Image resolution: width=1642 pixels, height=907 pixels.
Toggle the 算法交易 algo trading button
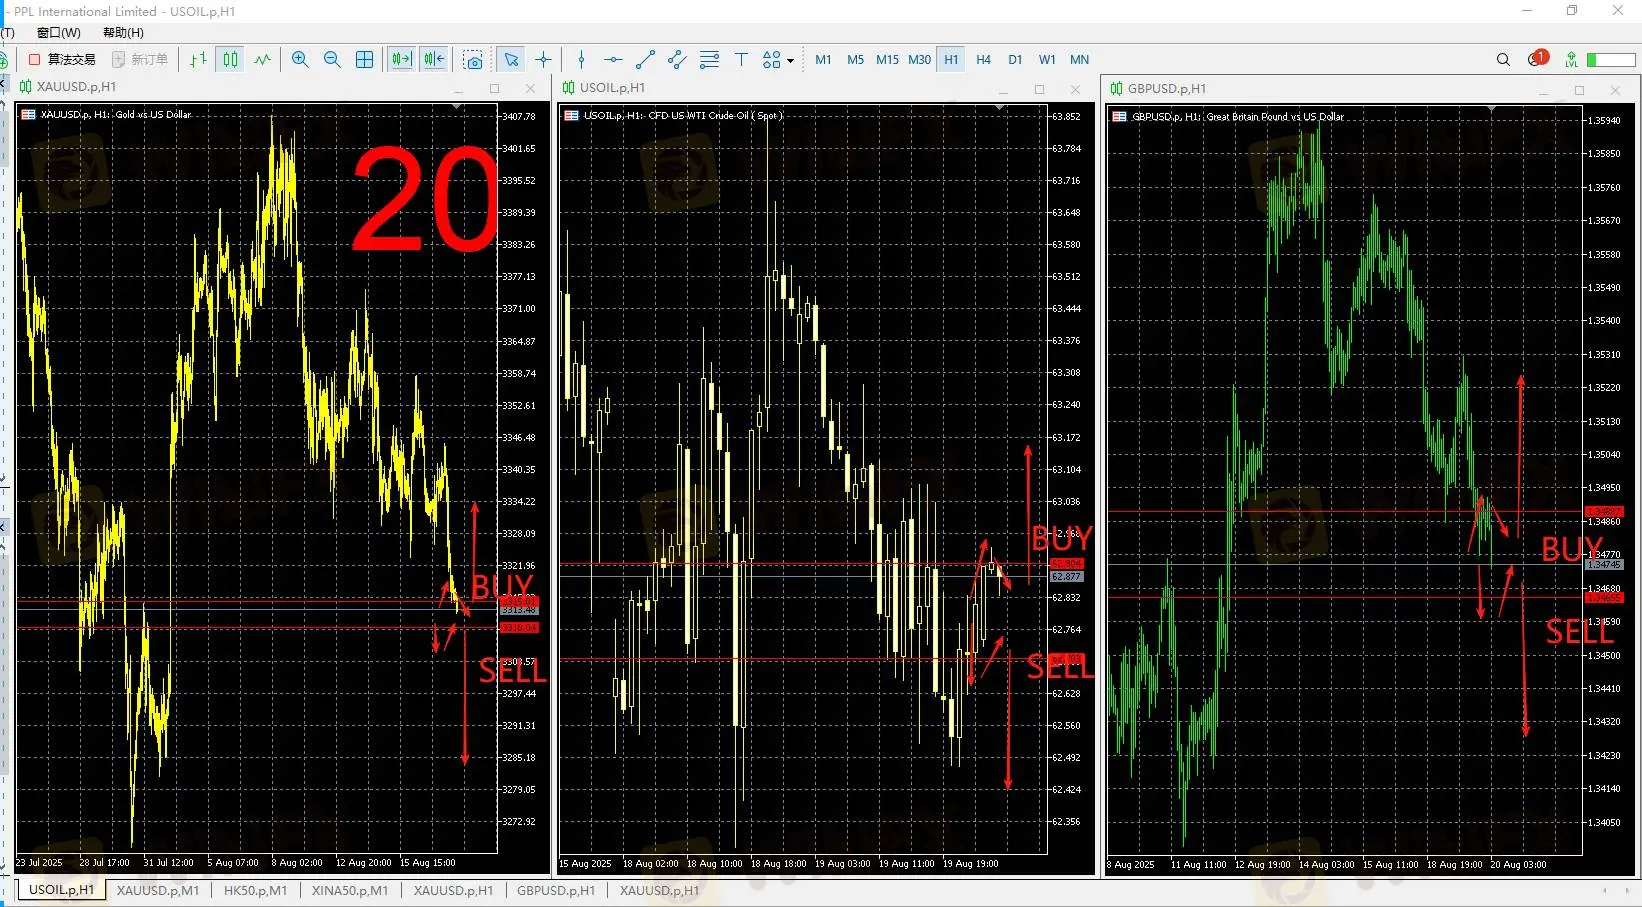(x=62, y=60)
